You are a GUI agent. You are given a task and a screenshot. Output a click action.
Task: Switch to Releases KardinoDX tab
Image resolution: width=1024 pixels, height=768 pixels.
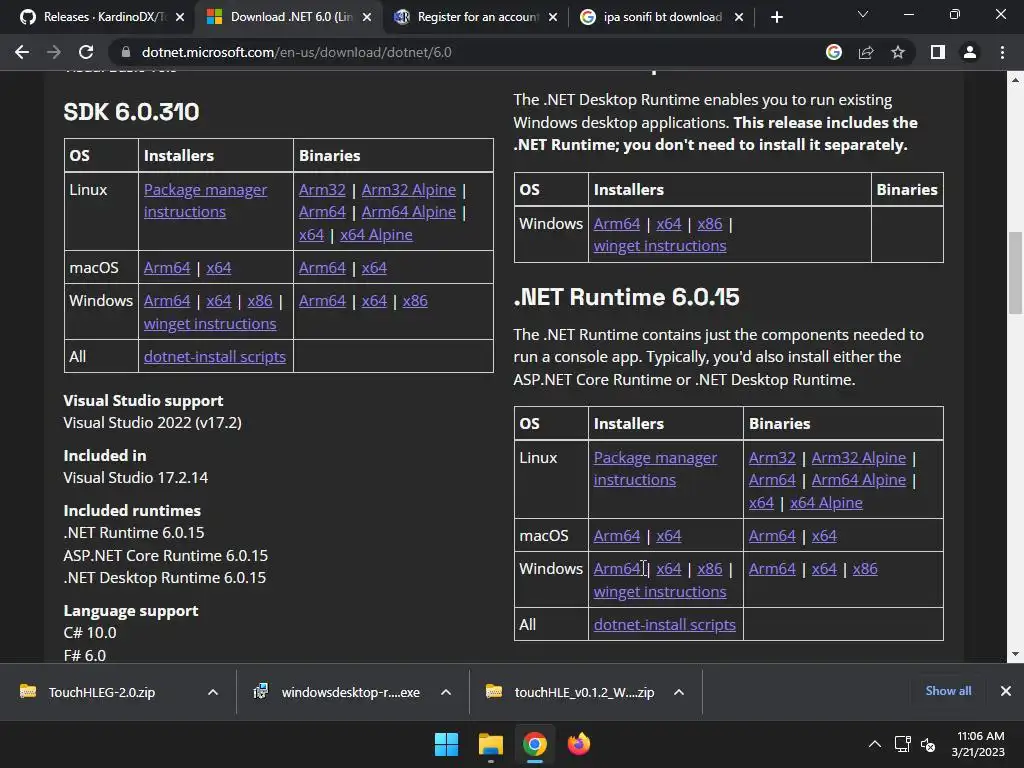(104, 17)
